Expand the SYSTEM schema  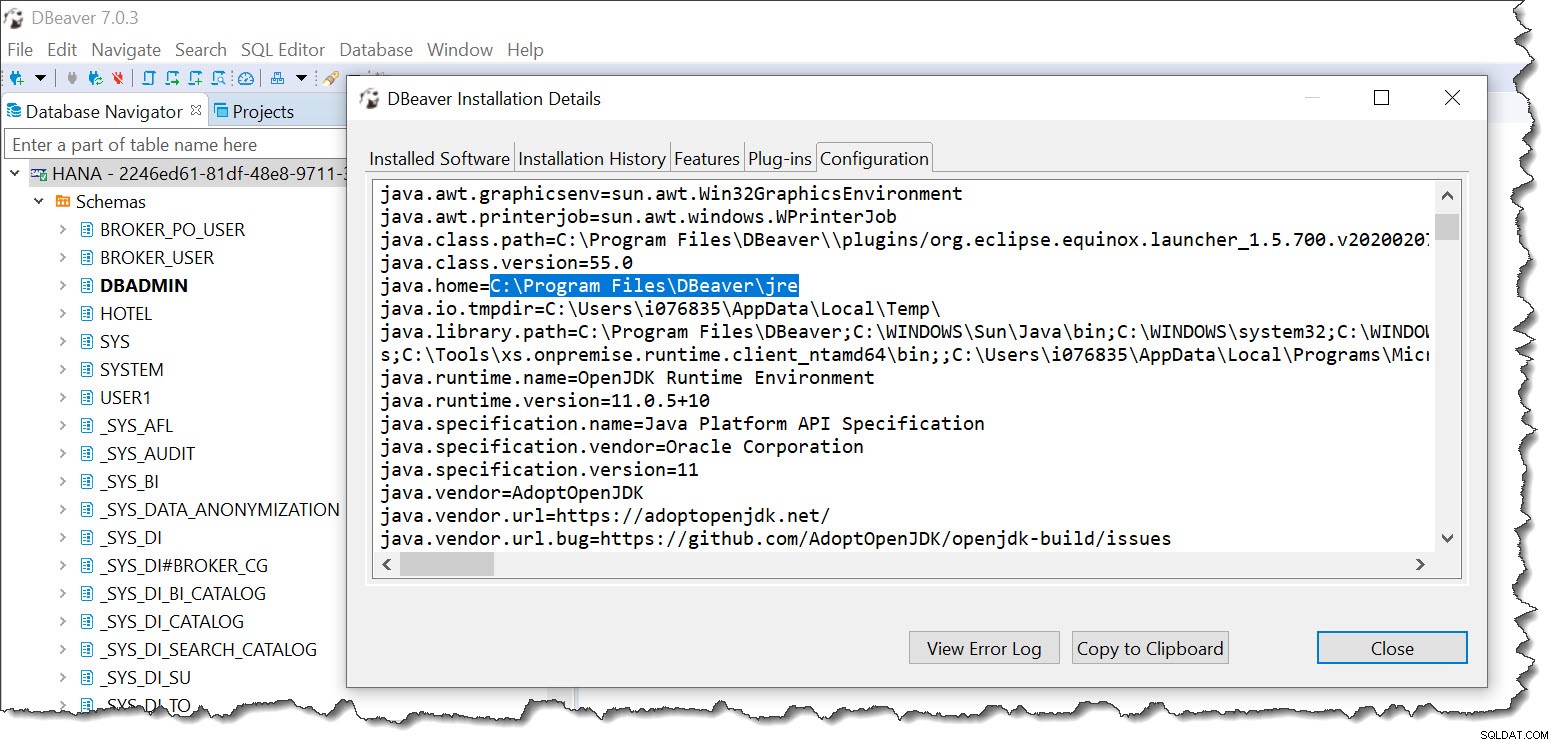pos(63,369)
